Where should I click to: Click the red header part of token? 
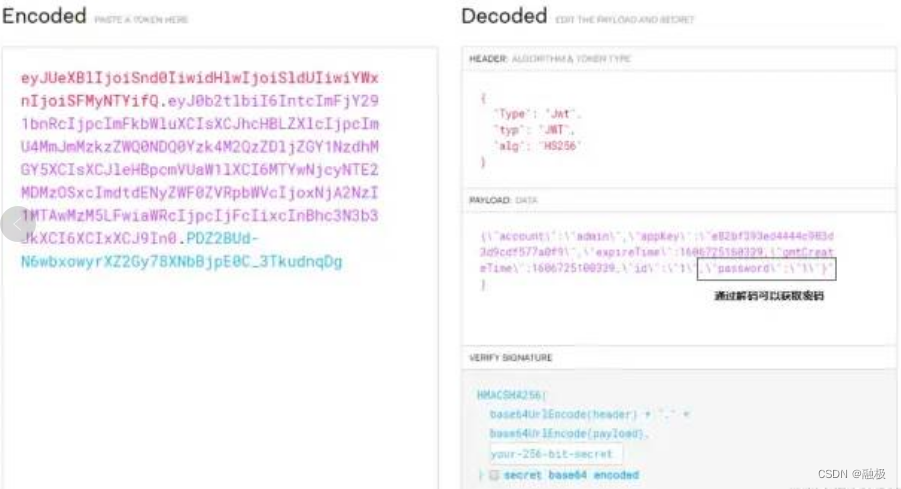tap(199, 89)
